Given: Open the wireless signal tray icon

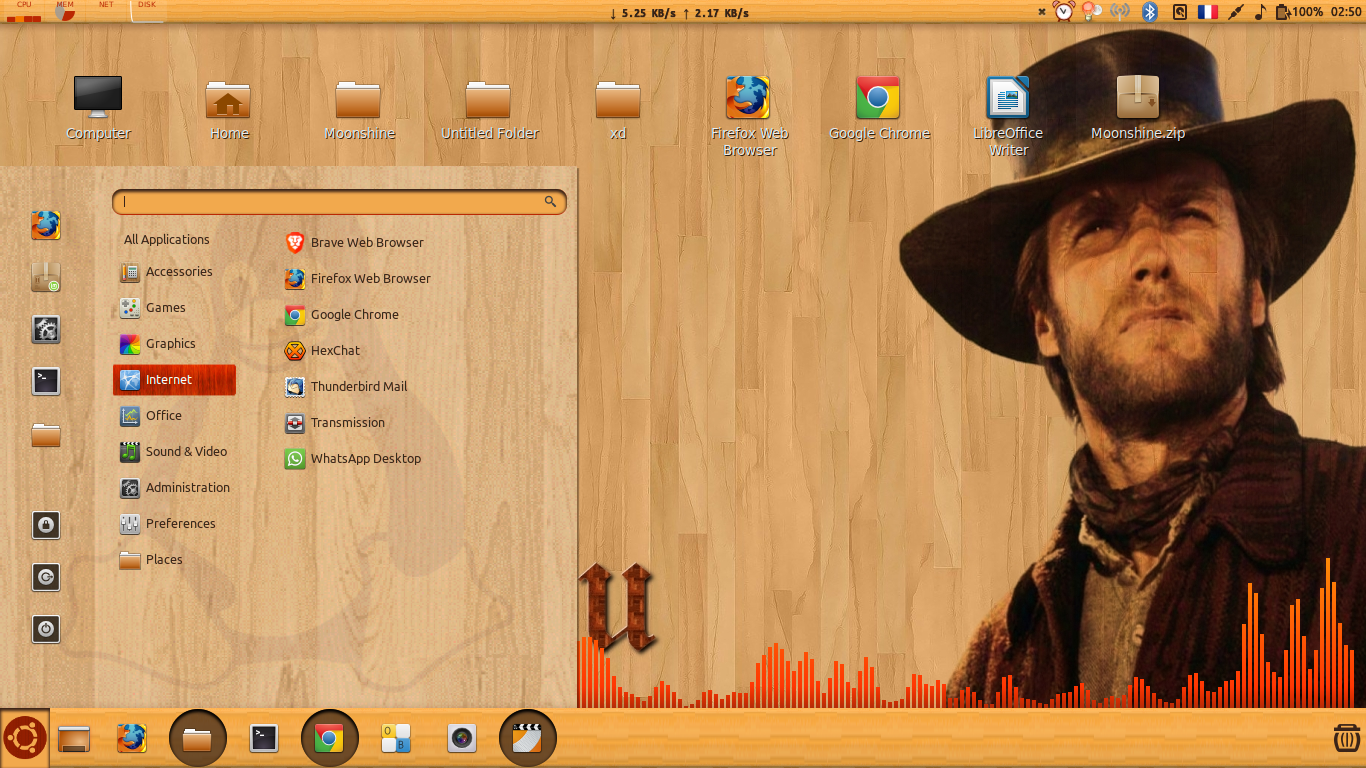Looking at the screenshot, I should 1120,12.
